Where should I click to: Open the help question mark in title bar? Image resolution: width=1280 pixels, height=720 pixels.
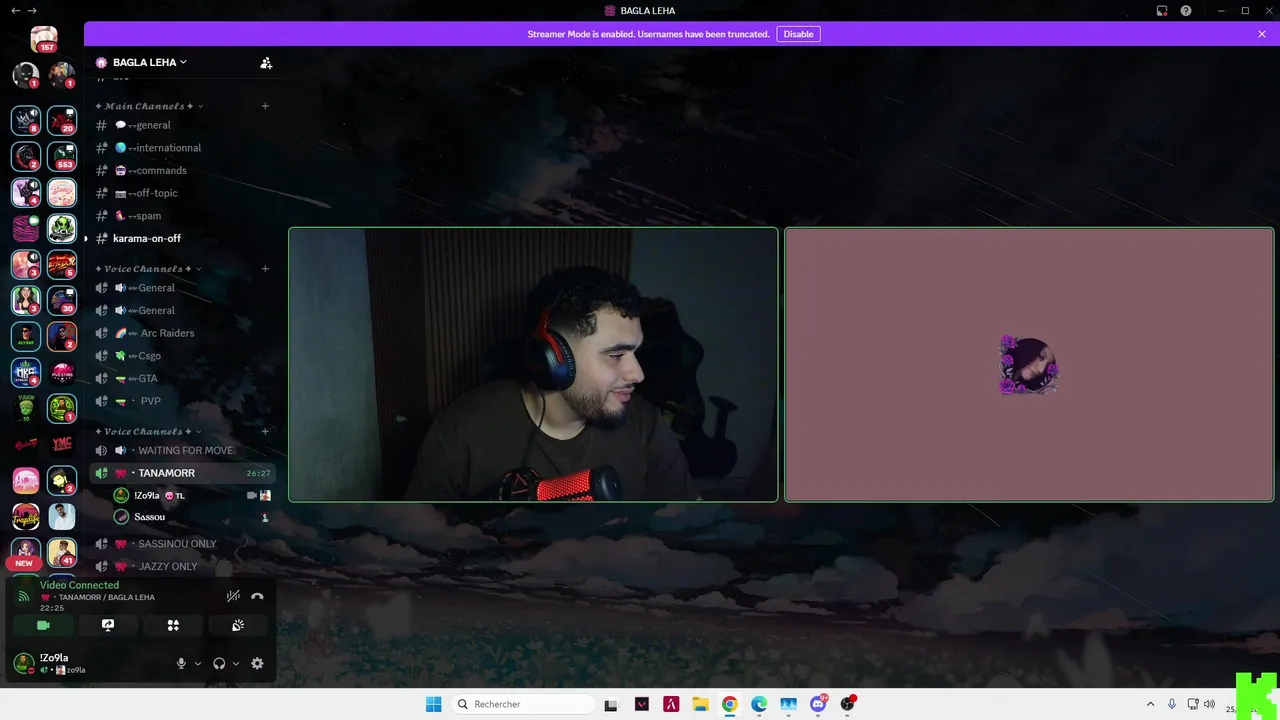[1186, 11]
